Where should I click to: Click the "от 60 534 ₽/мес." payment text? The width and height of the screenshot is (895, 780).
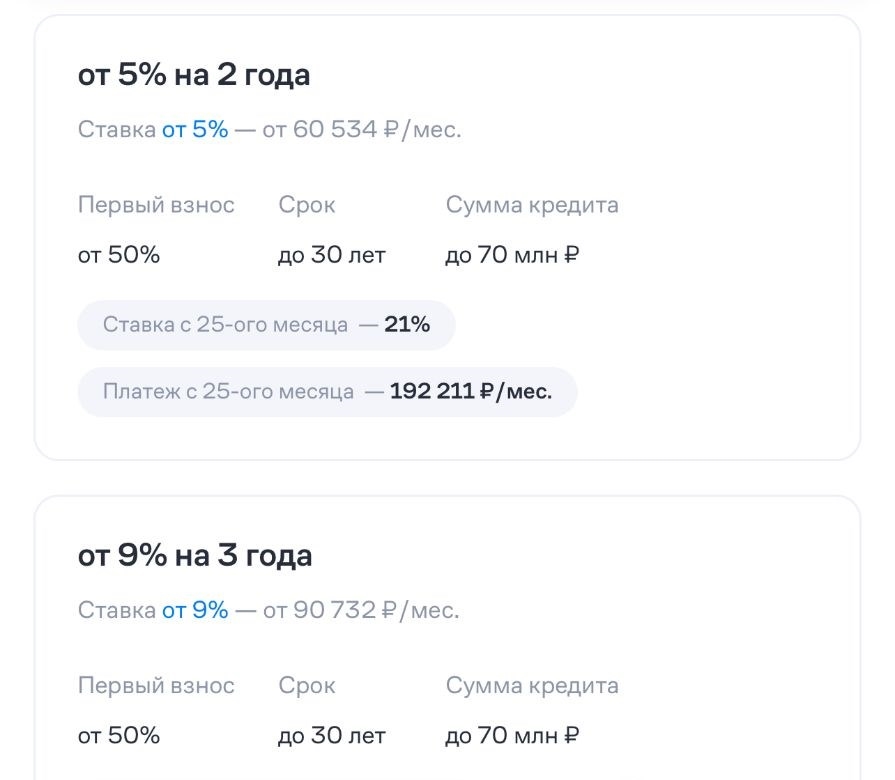pyautogui.click(x=362, y=129)
